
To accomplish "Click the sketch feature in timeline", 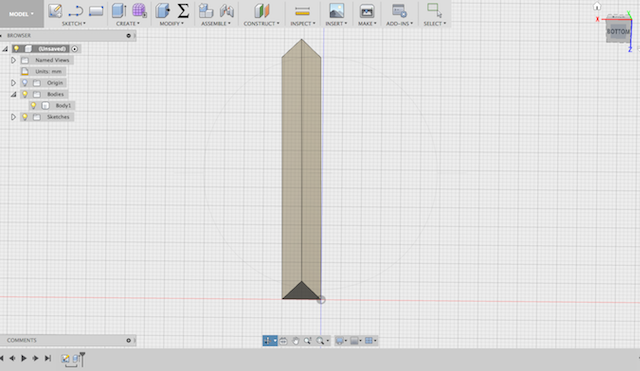I will pyautogui.click(x=65, y=359).
